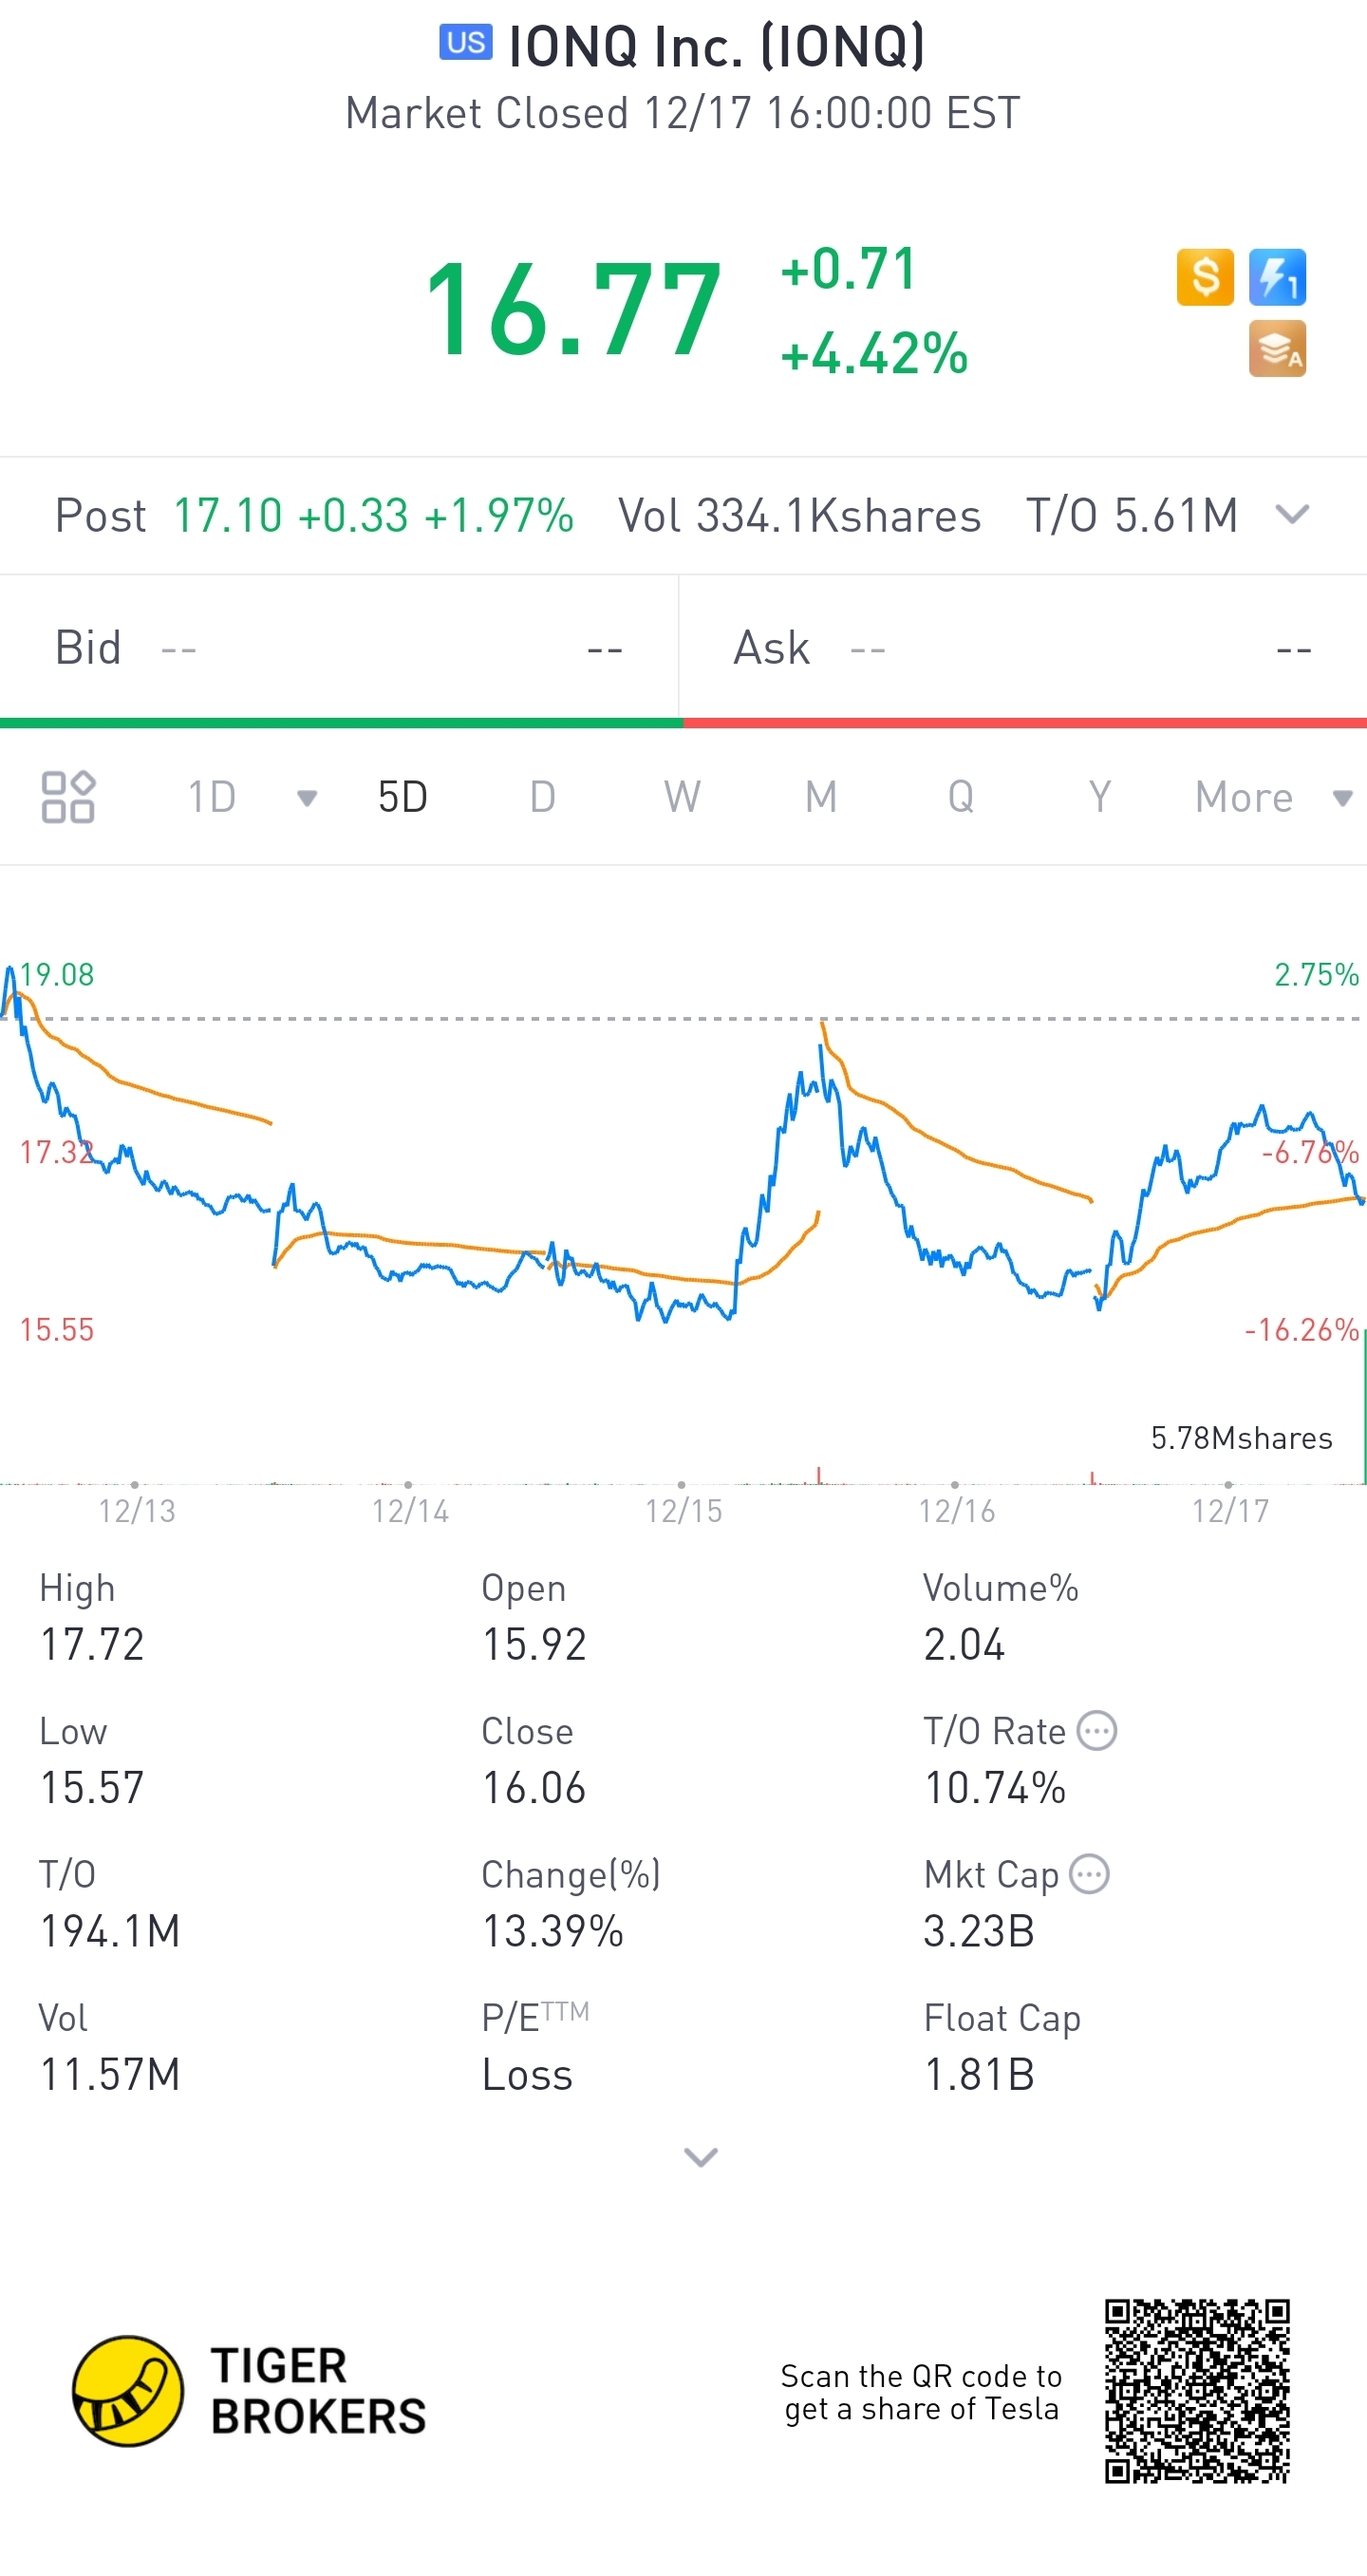Viewport: 1367px width, 2576px height.
Task: Tap the 12/16 date marker on chart
Action: [957, 1509]
